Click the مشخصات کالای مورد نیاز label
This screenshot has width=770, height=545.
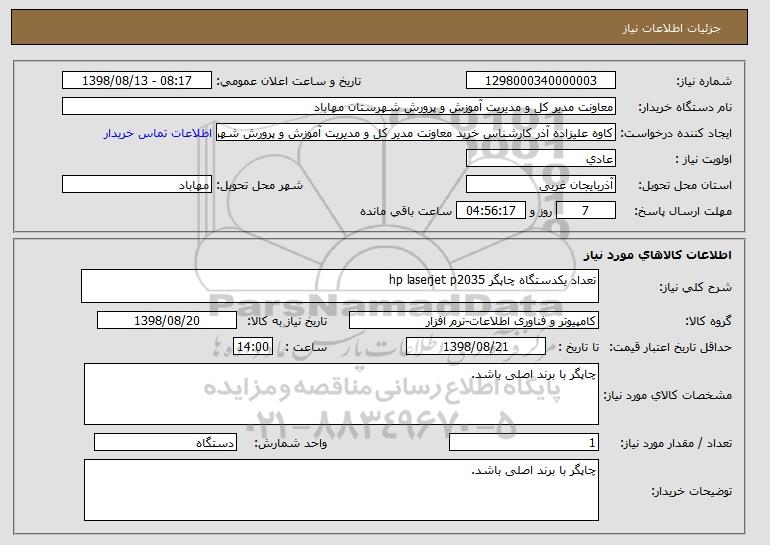[667, 395]
